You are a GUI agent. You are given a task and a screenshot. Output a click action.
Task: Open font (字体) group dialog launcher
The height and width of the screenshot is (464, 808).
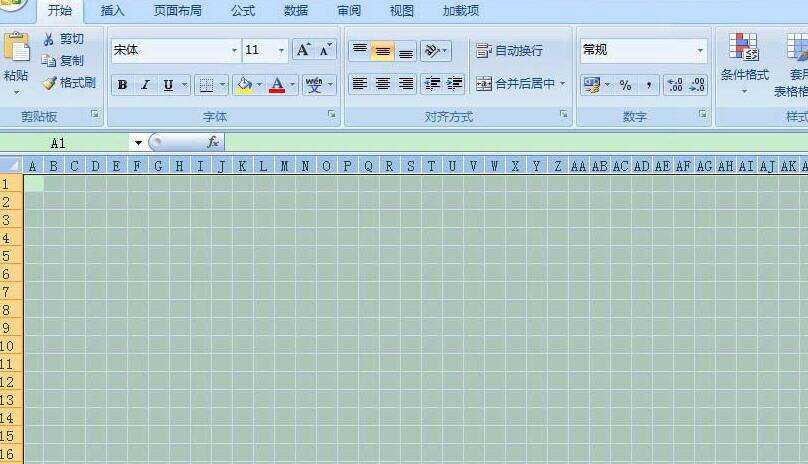(x=331, y=114)
